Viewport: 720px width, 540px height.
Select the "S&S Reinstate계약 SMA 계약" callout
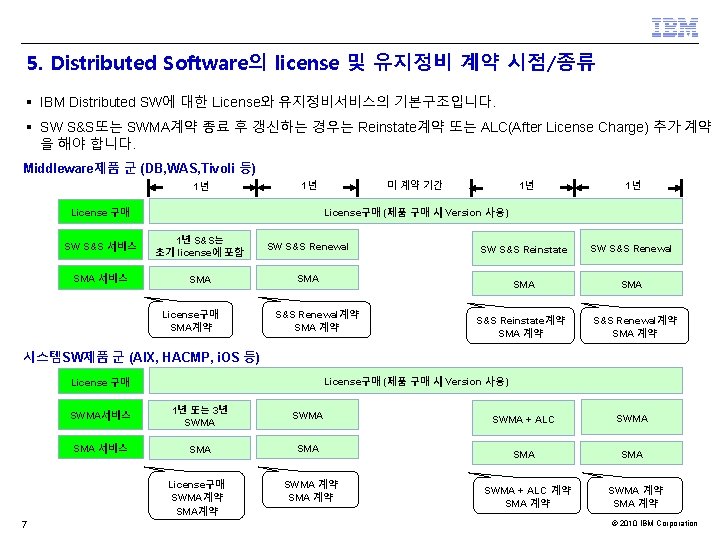[x=520, y=326]
